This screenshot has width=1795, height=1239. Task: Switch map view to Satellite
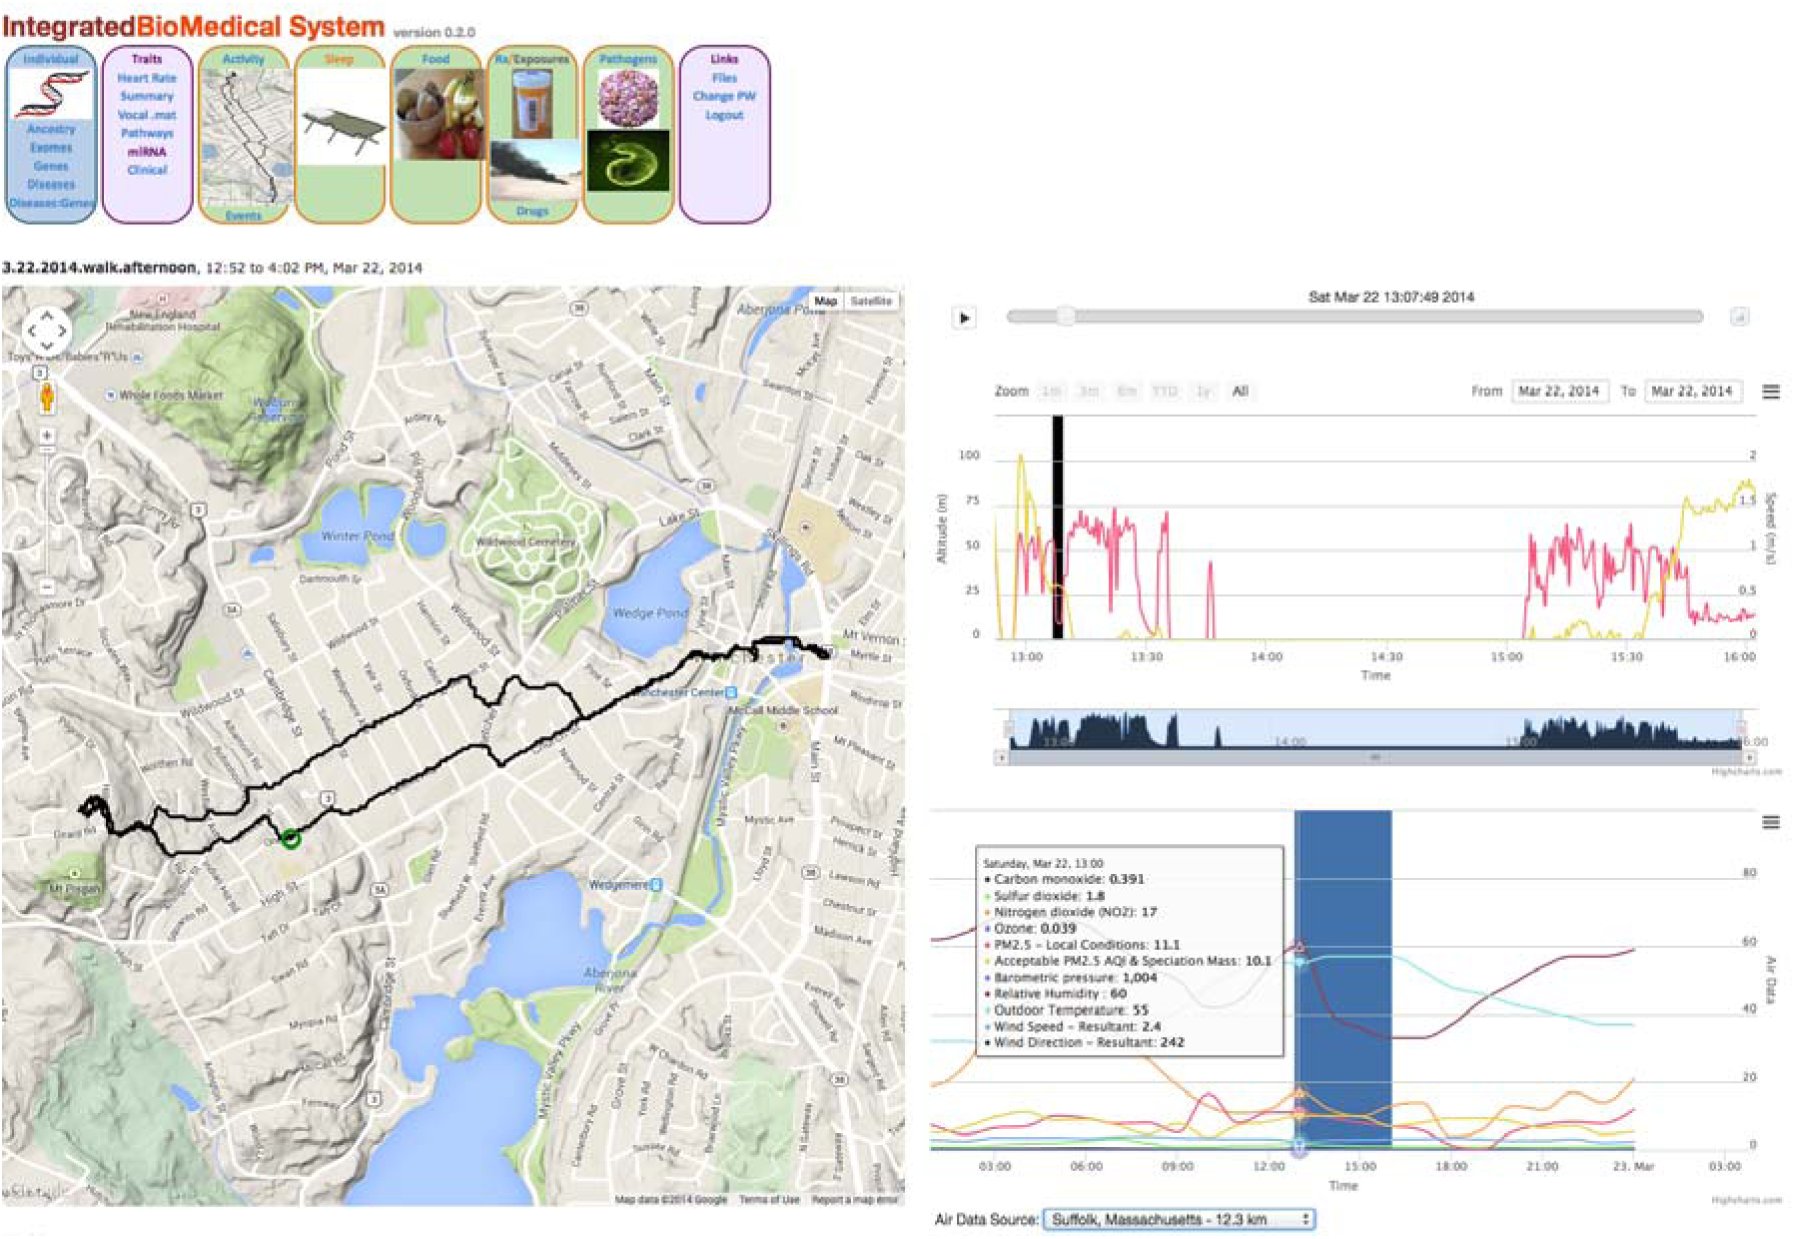871,301
